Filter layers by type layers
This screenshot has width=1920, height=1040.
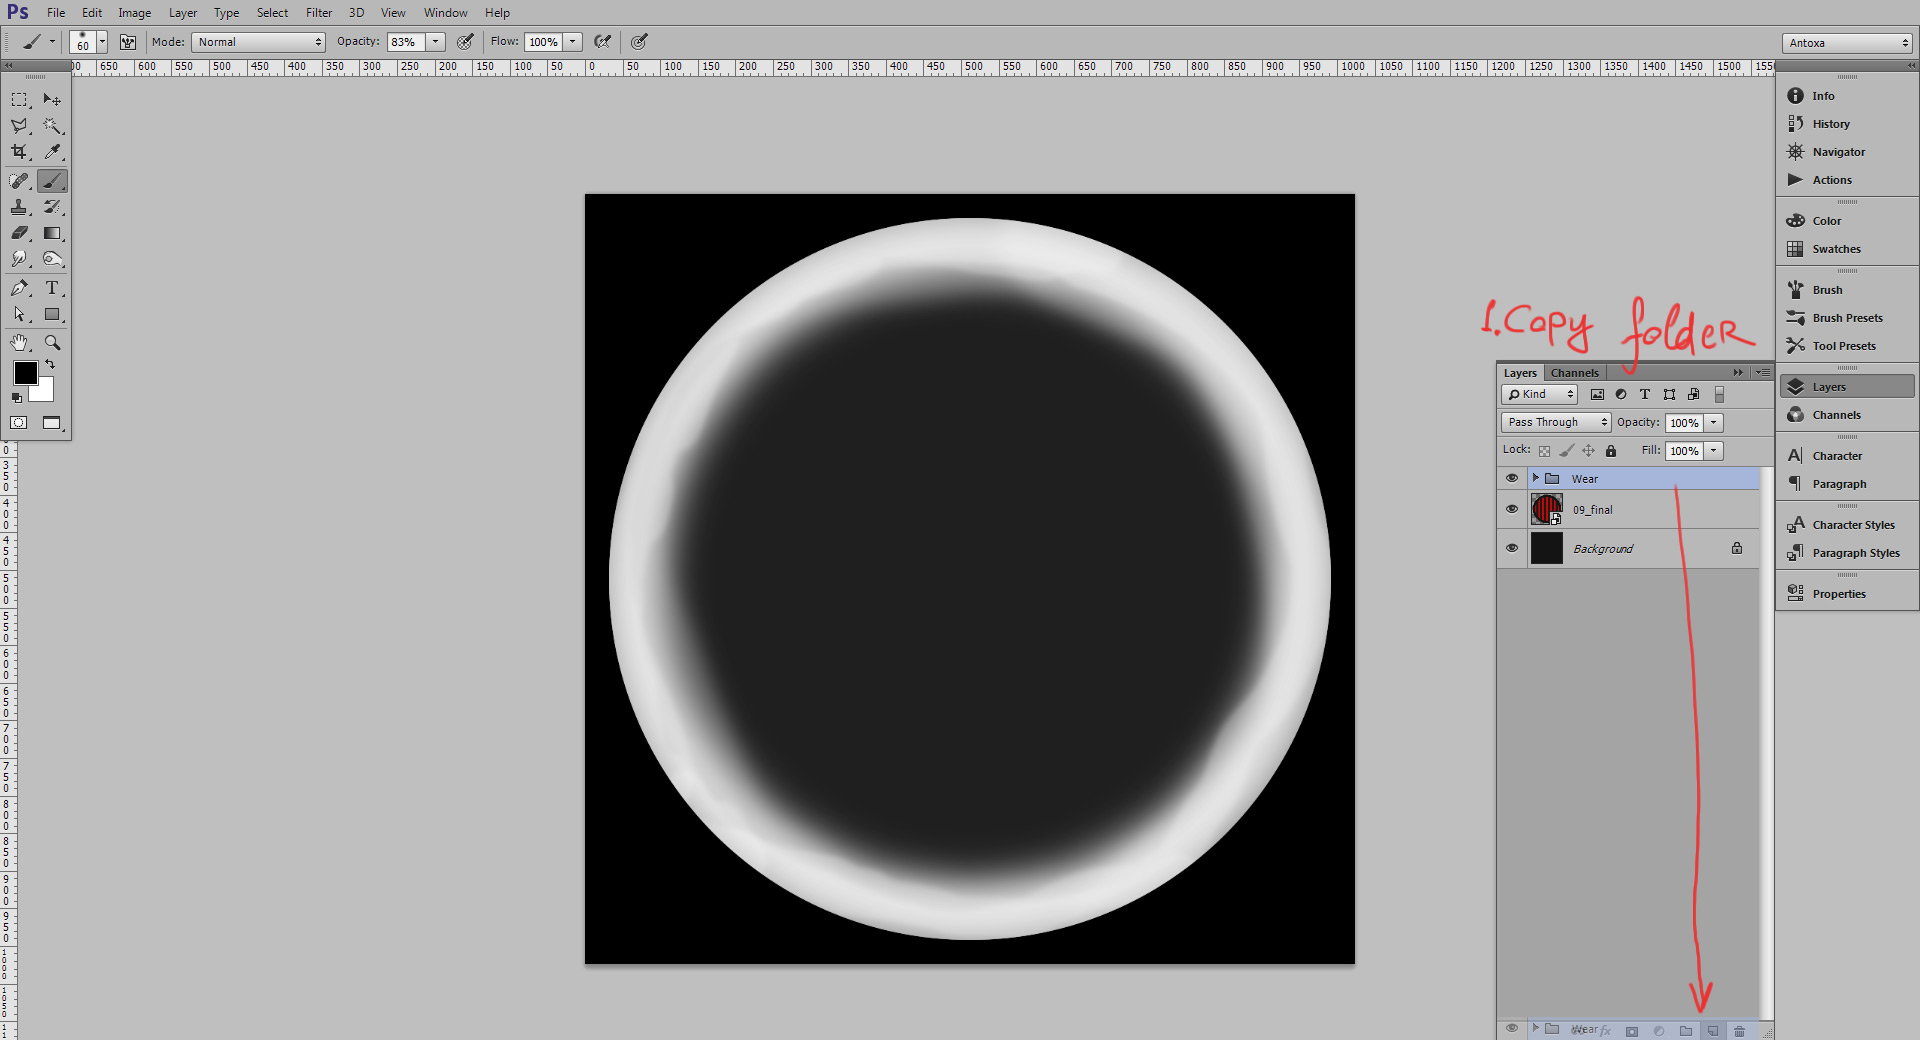coord(1645,394)
